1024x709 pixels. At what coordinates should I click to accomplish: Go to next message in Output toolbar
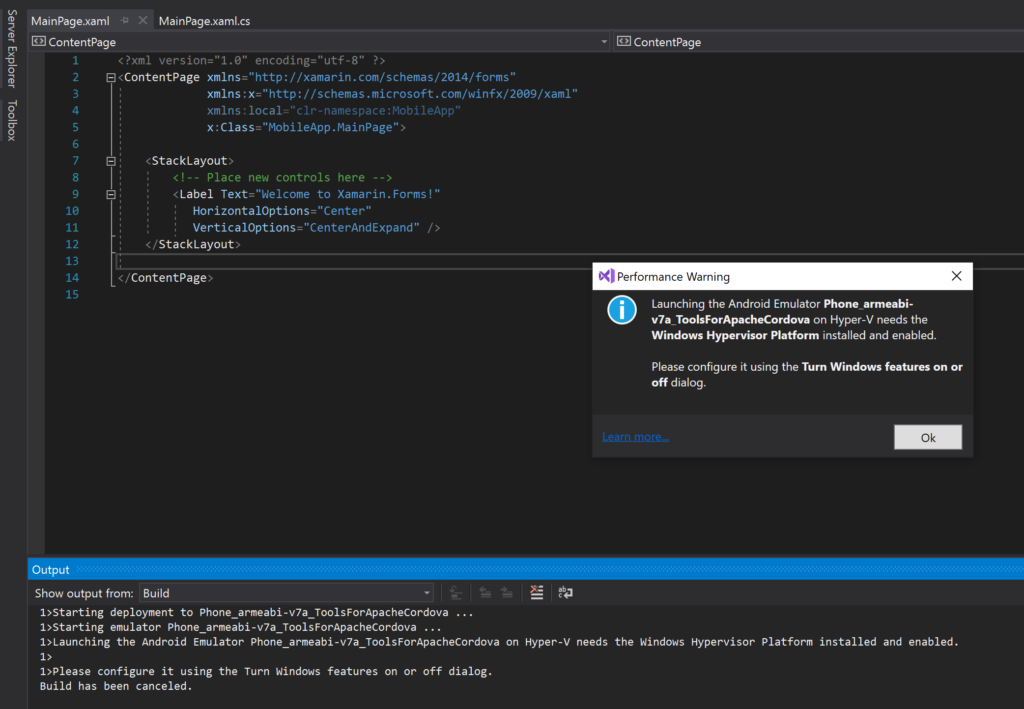pos(506,592)
